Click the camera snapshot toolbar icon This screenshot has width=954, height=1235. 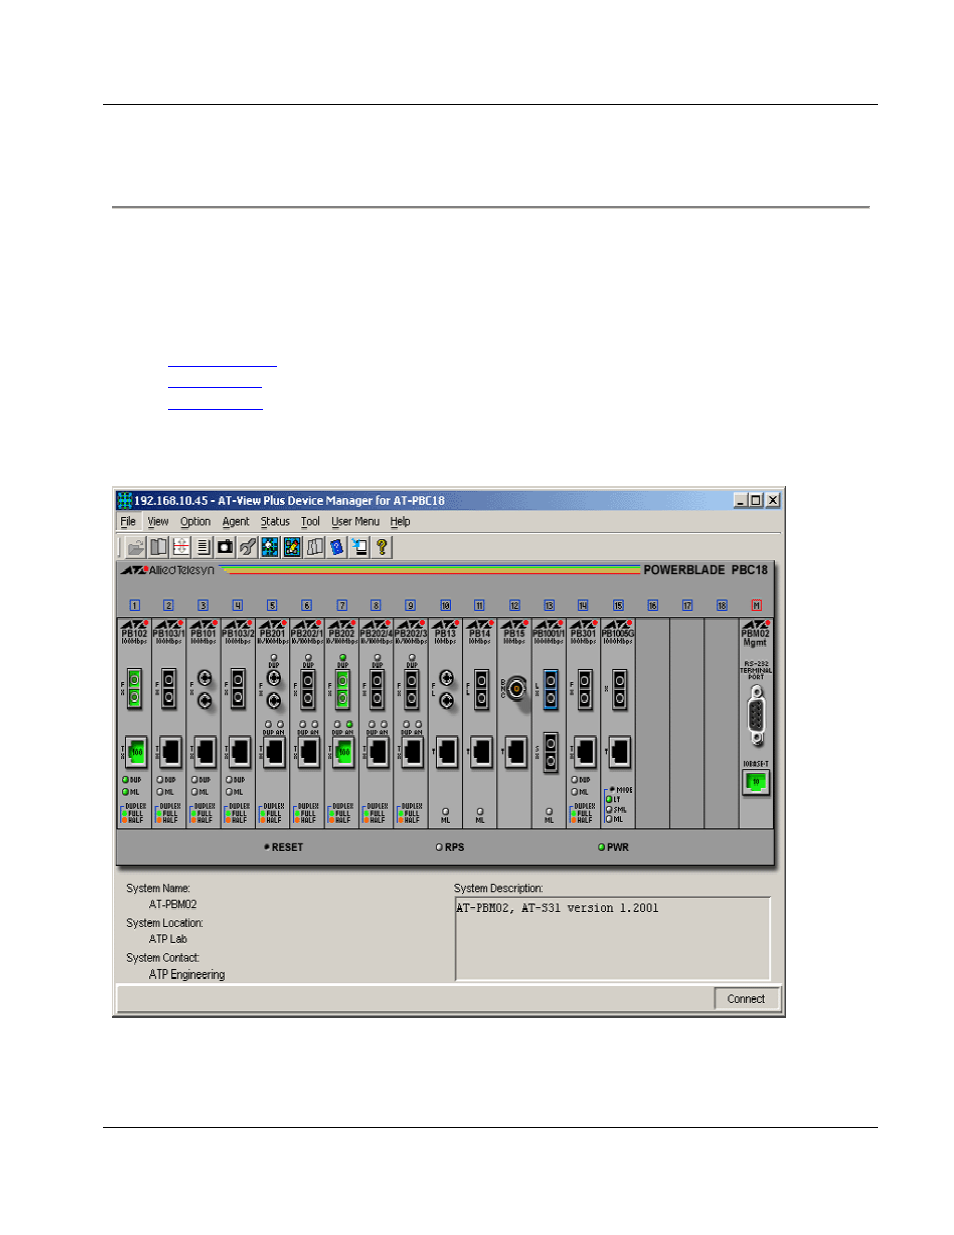pyautogui.click(x=225, y=547)
